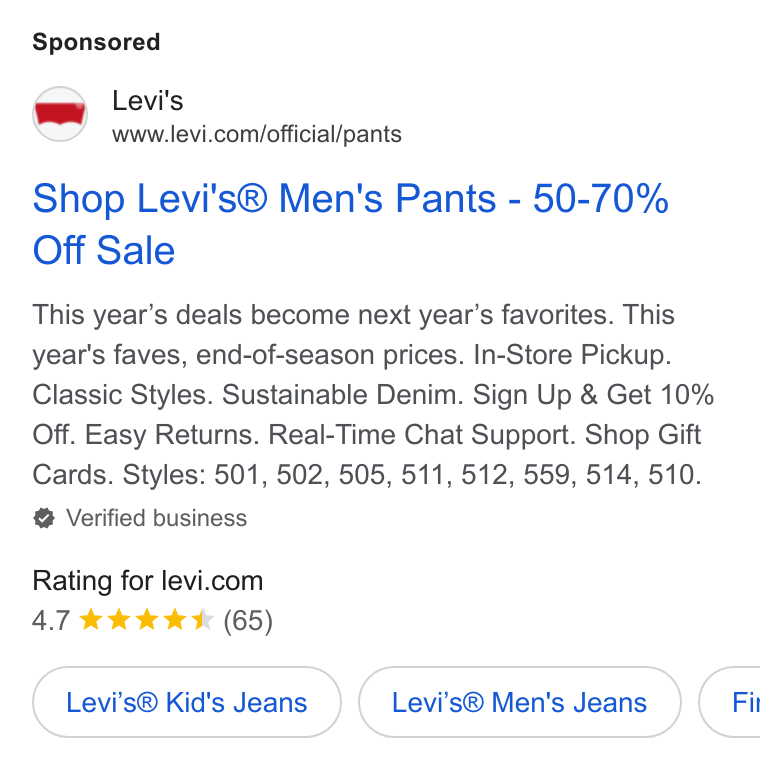
Task: Click the partially visible chip after Men's Jeans
Action: coord(730,702)
